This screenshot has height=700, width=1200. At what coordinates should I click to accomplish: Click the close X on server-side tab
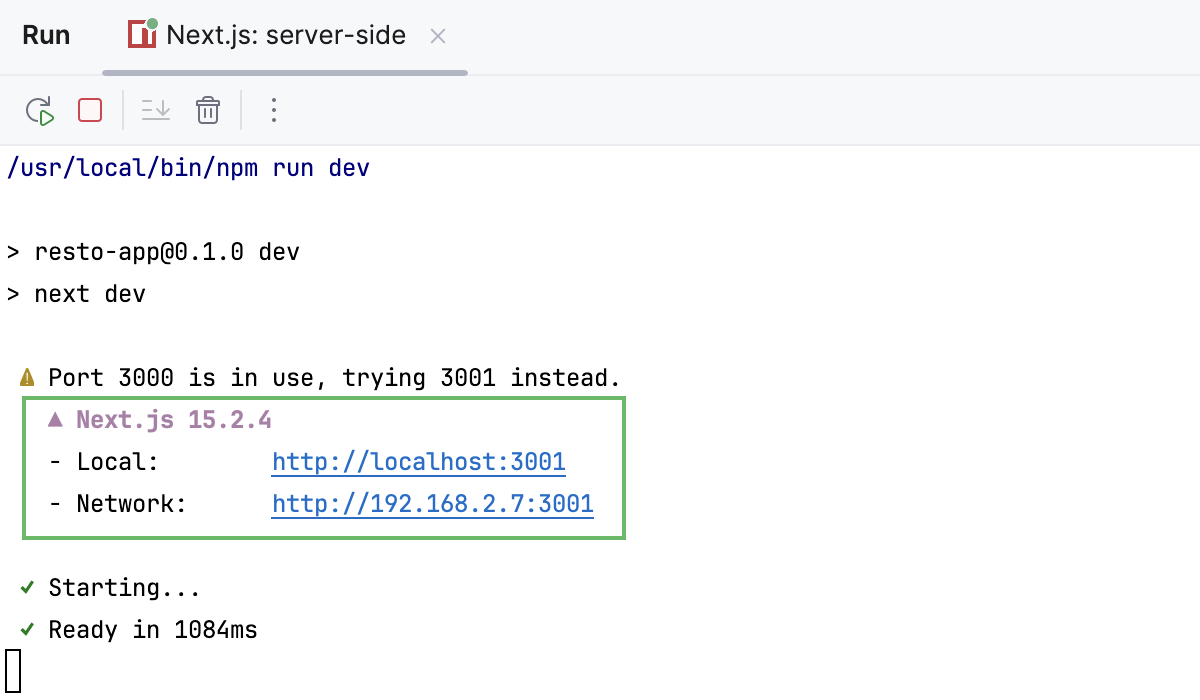pos(437,36)
